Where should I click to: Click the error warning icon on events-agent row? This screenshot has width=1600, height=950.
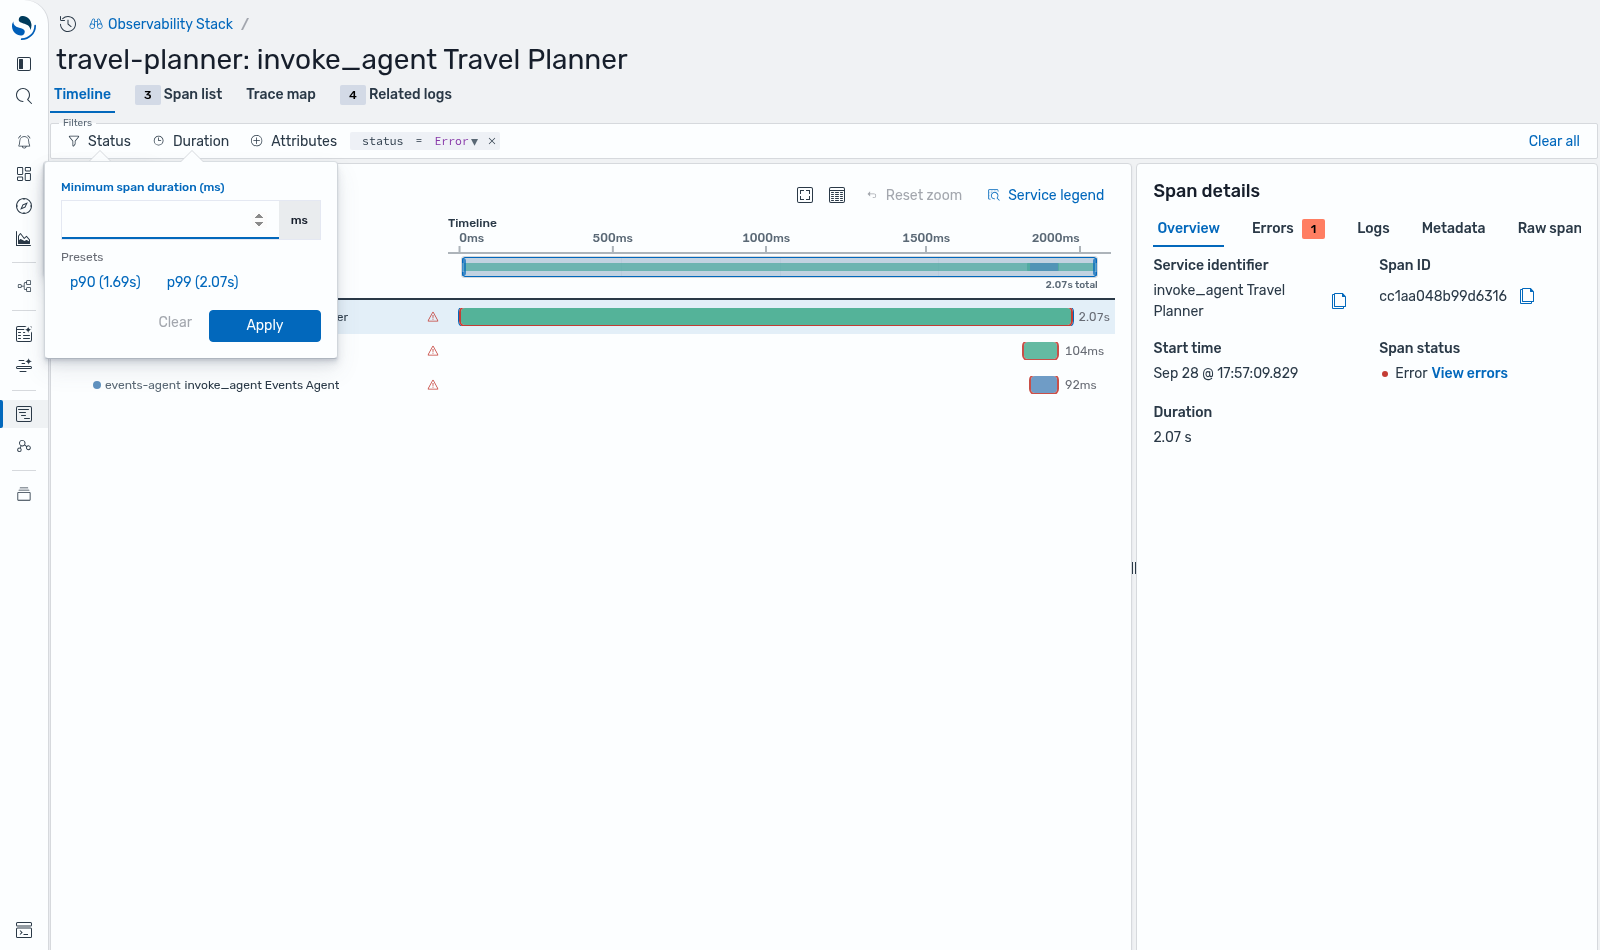coord(433,385)
